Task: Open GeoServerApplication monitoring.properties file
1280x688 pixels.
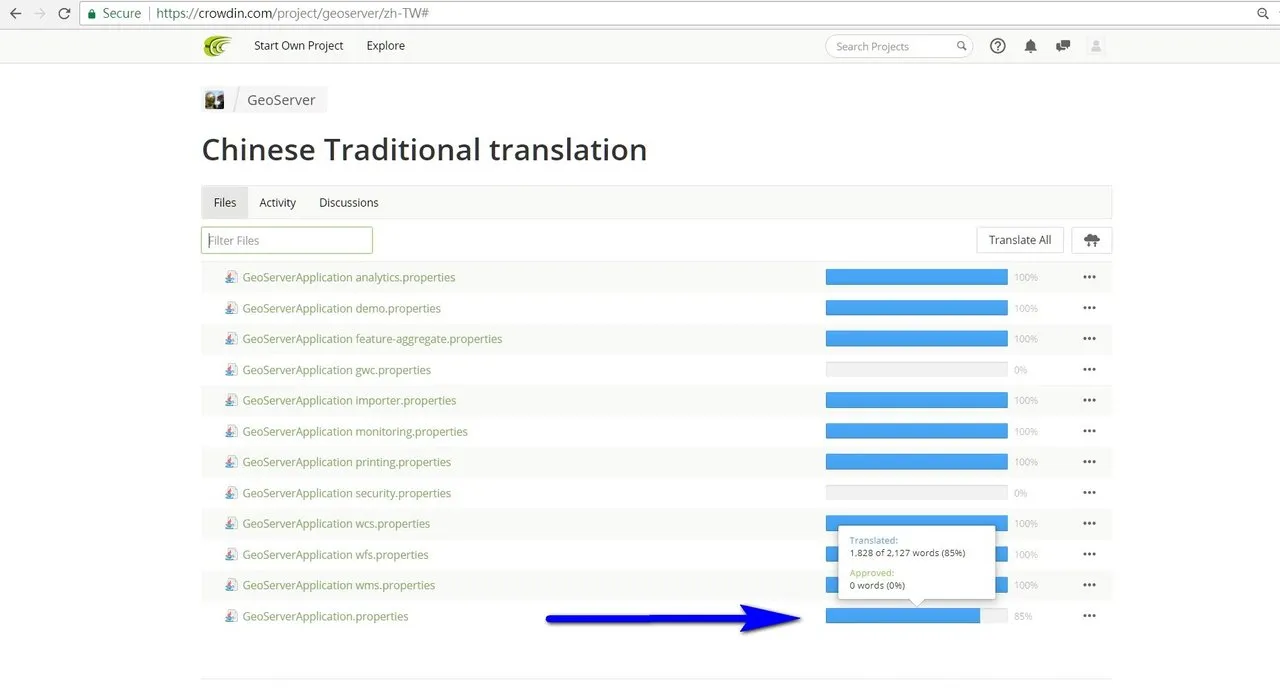Action: [355, 431]
